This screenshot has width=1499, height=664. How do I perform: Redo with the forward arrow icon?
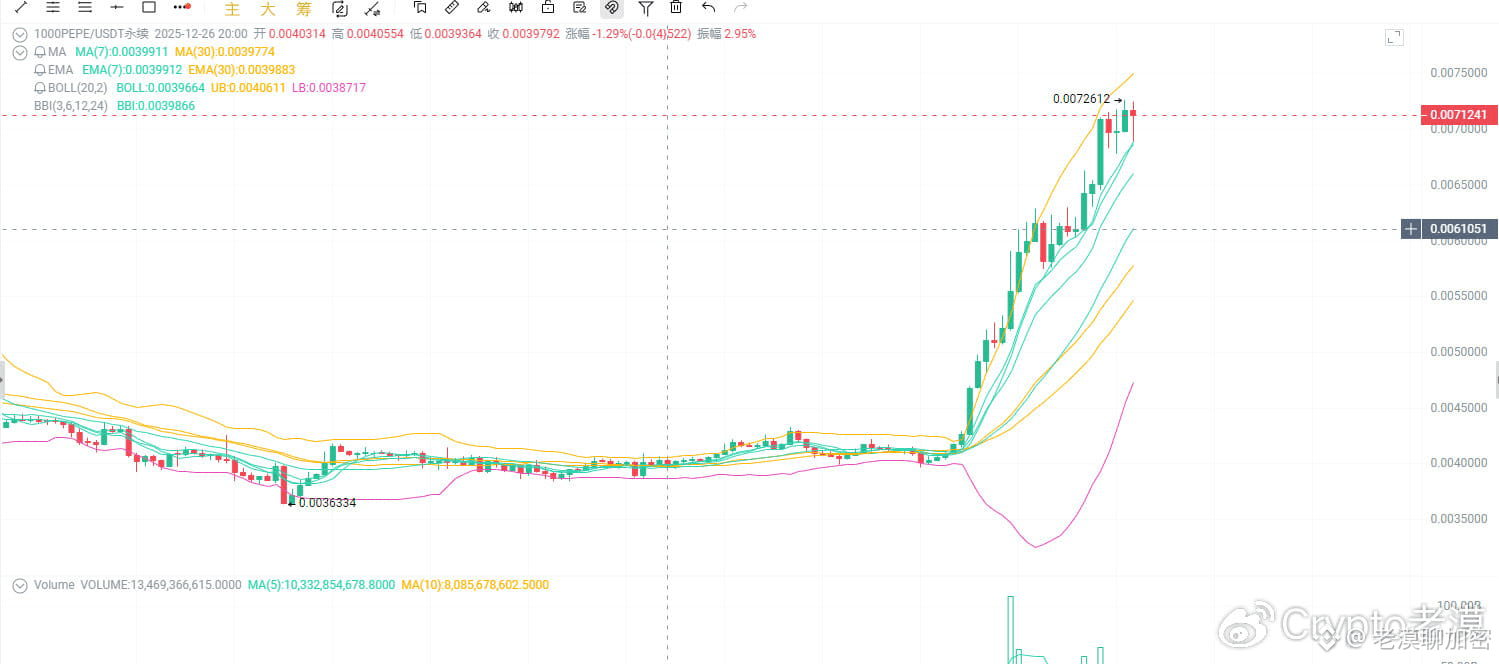coord(740,8)
